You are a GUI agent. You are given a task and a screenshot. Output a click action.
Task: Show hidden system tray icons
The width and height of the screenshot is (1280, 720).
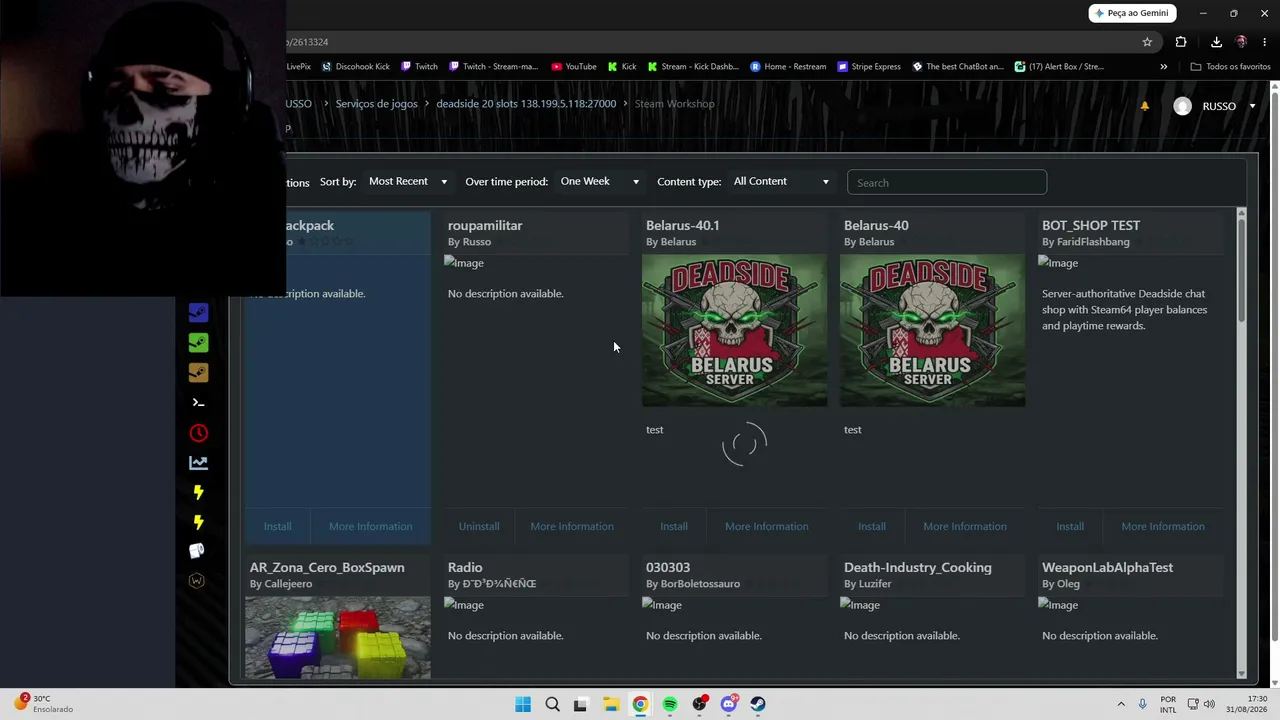click(x=1121, y=704)
